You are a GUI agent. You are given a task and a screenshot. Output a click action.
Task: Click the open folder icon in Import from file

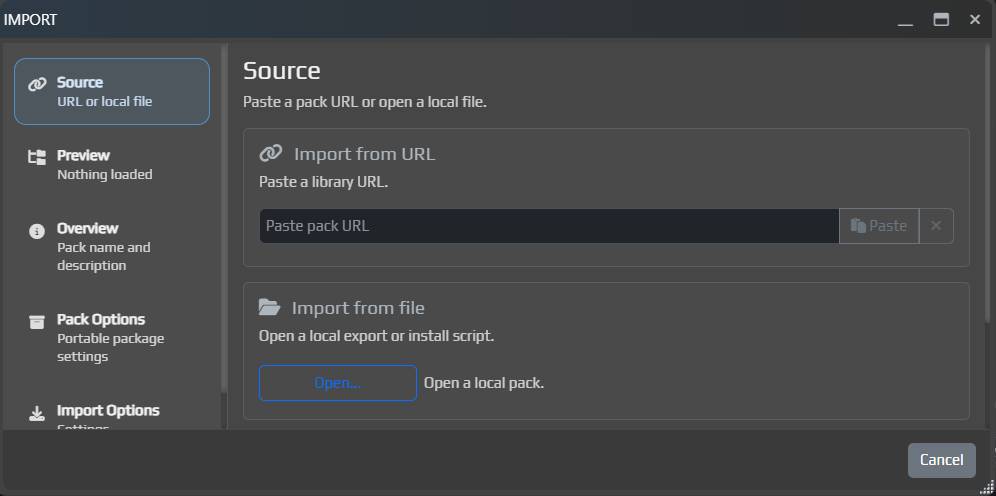(x=269, y=308)
